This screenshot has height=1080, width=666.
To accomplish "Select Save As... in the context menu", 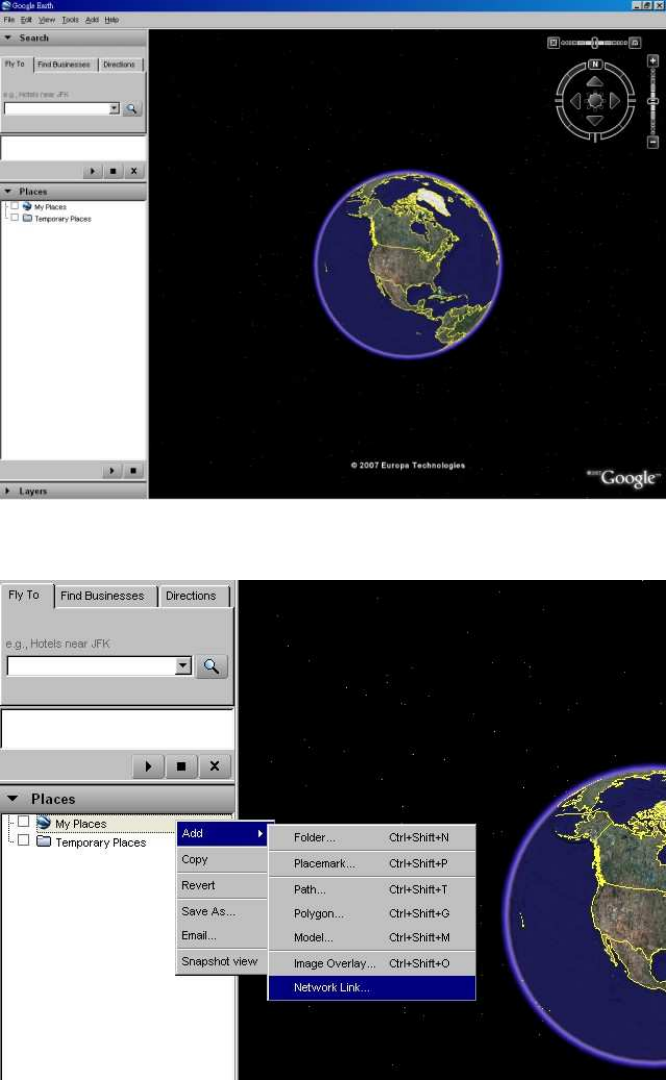I will point(222,911).
